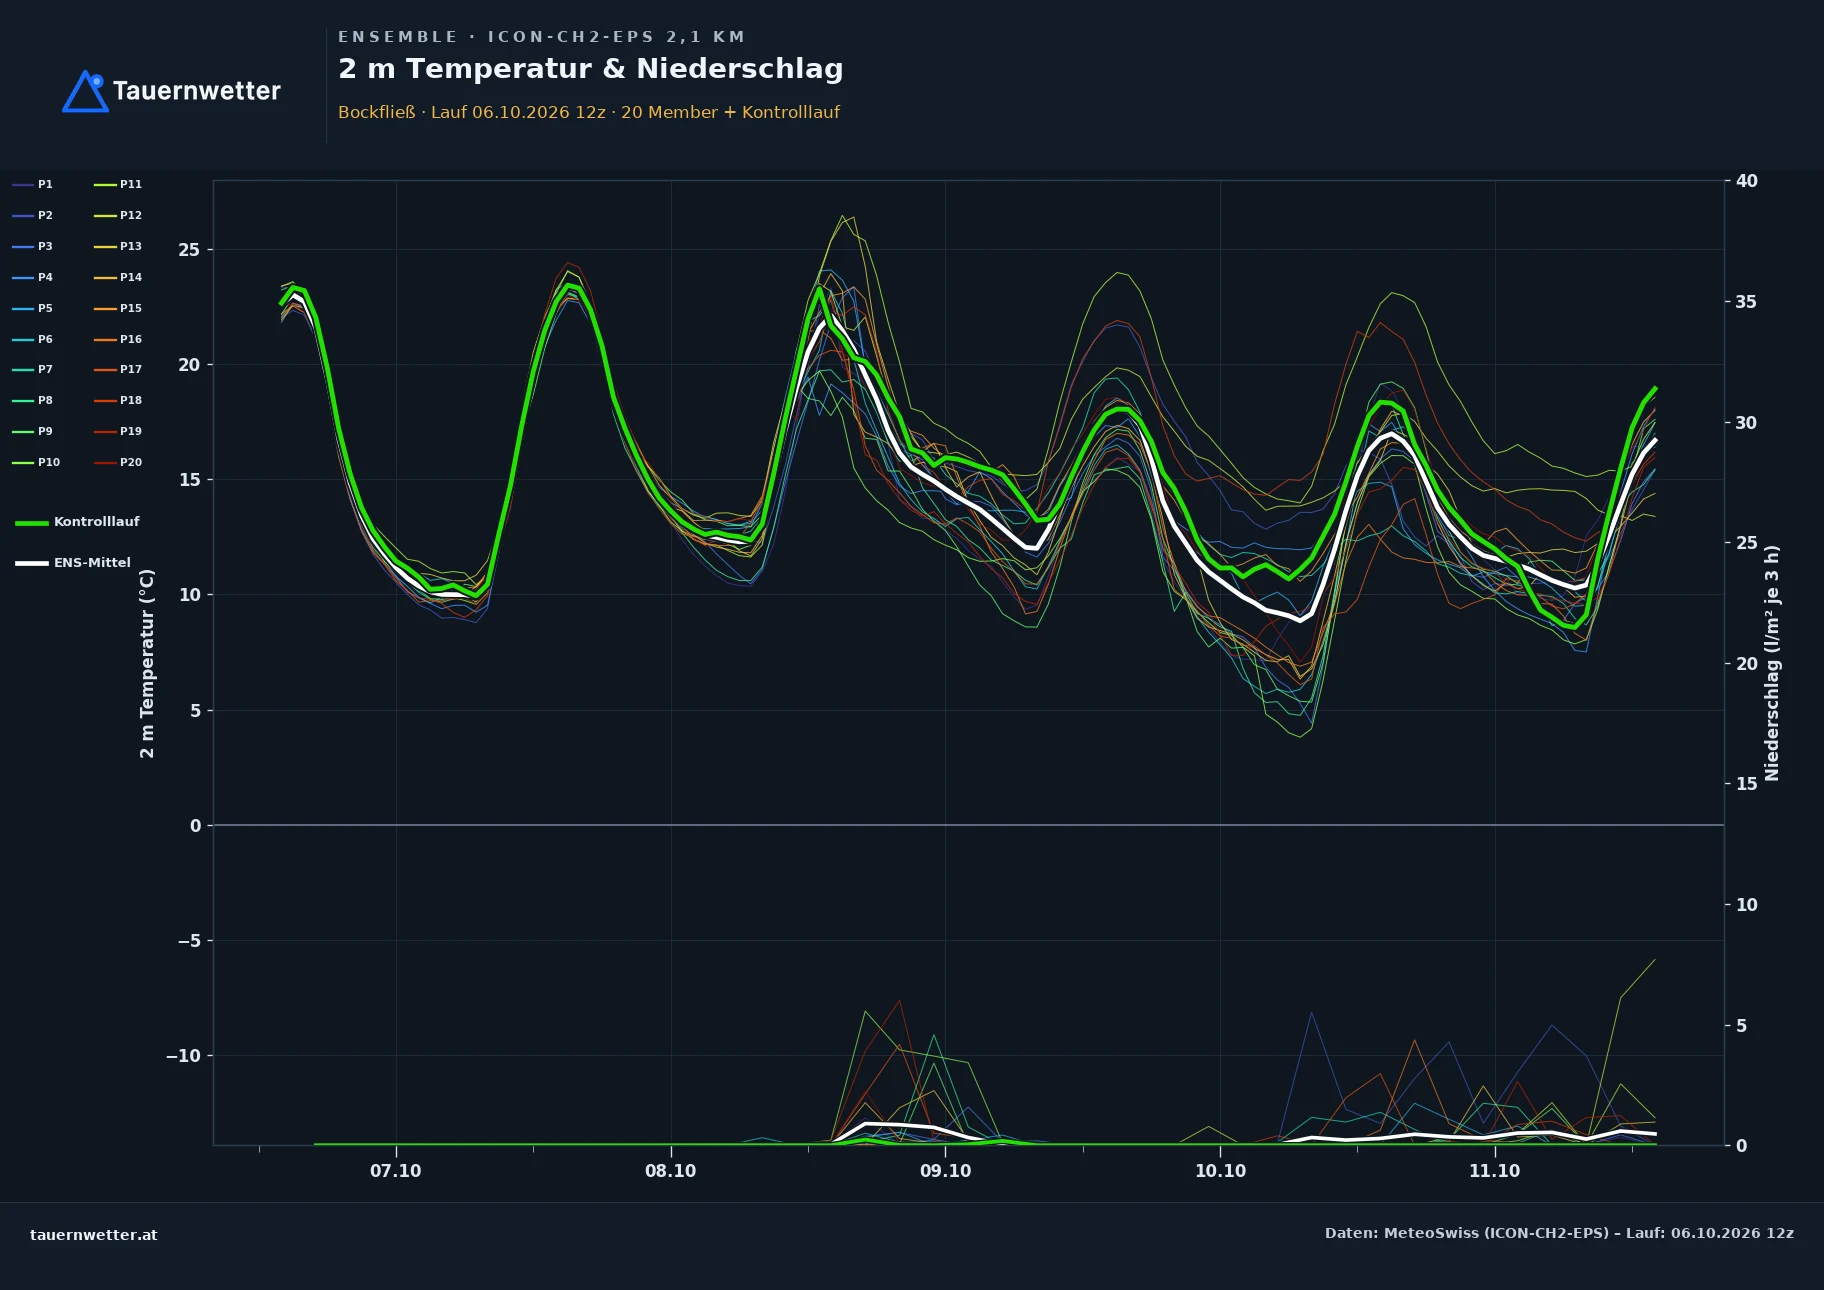Select the P7 legend entry
1824x1290 pixels.
pyautogui.click(x=32, y=369)
